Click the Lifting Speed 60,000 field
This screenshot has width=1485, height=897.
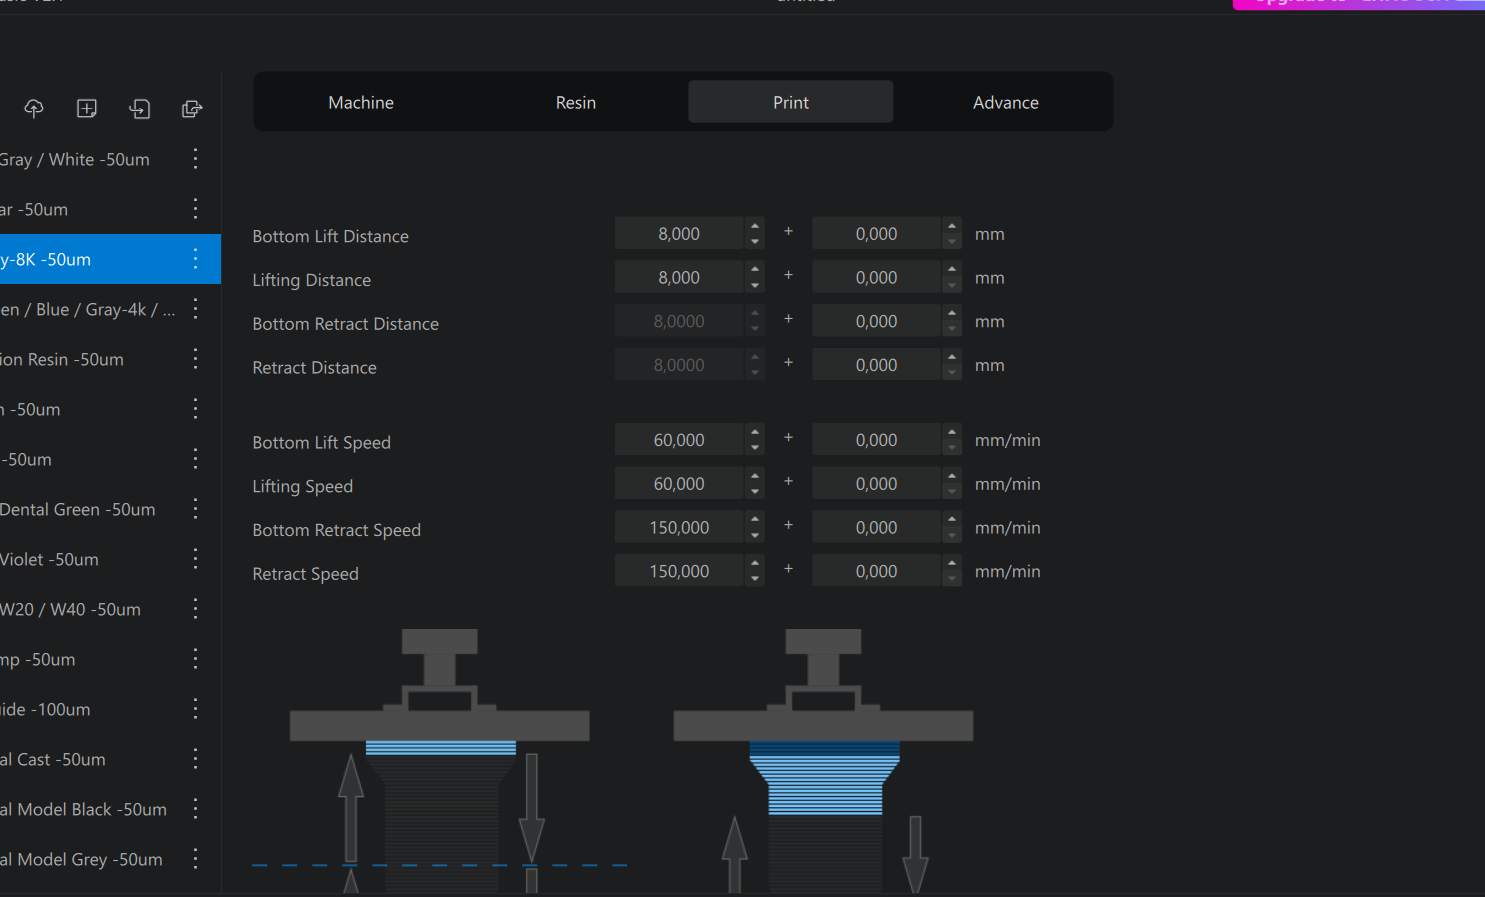click(x=680, y=484)
